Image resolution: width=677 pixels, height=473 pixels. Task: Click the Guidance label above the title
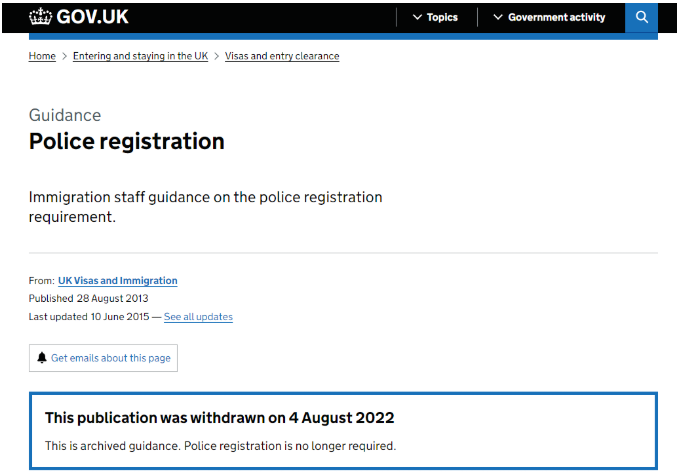click(x=65, y=115)
